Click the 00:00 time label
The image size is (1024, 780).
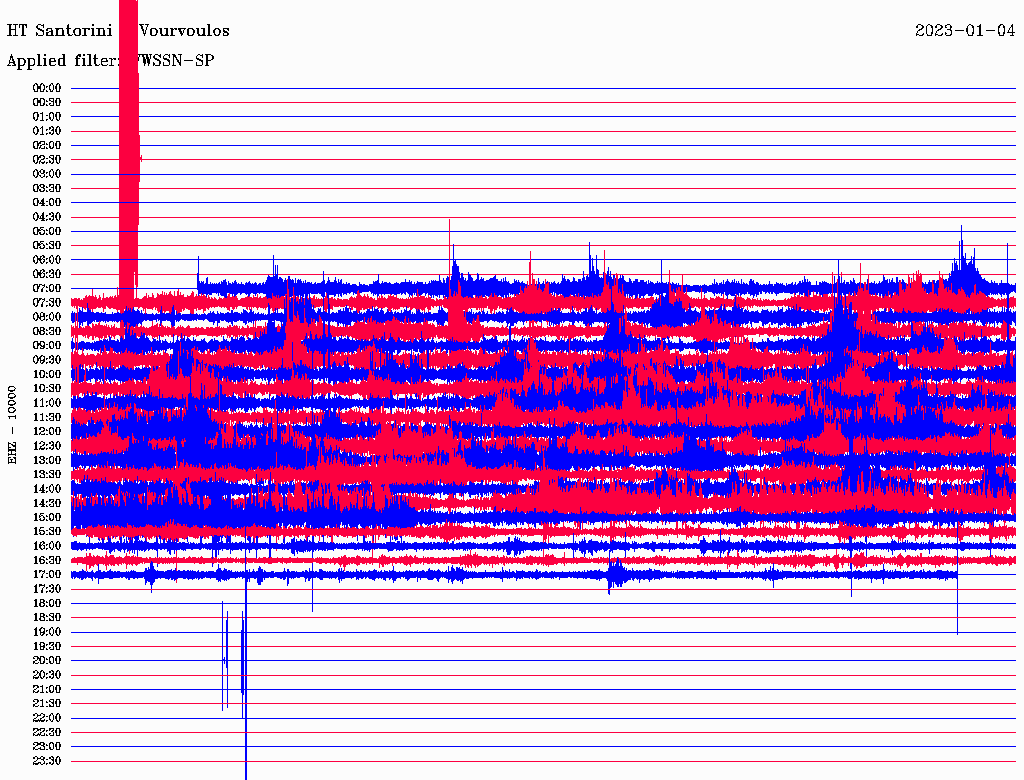coord(47,88)
